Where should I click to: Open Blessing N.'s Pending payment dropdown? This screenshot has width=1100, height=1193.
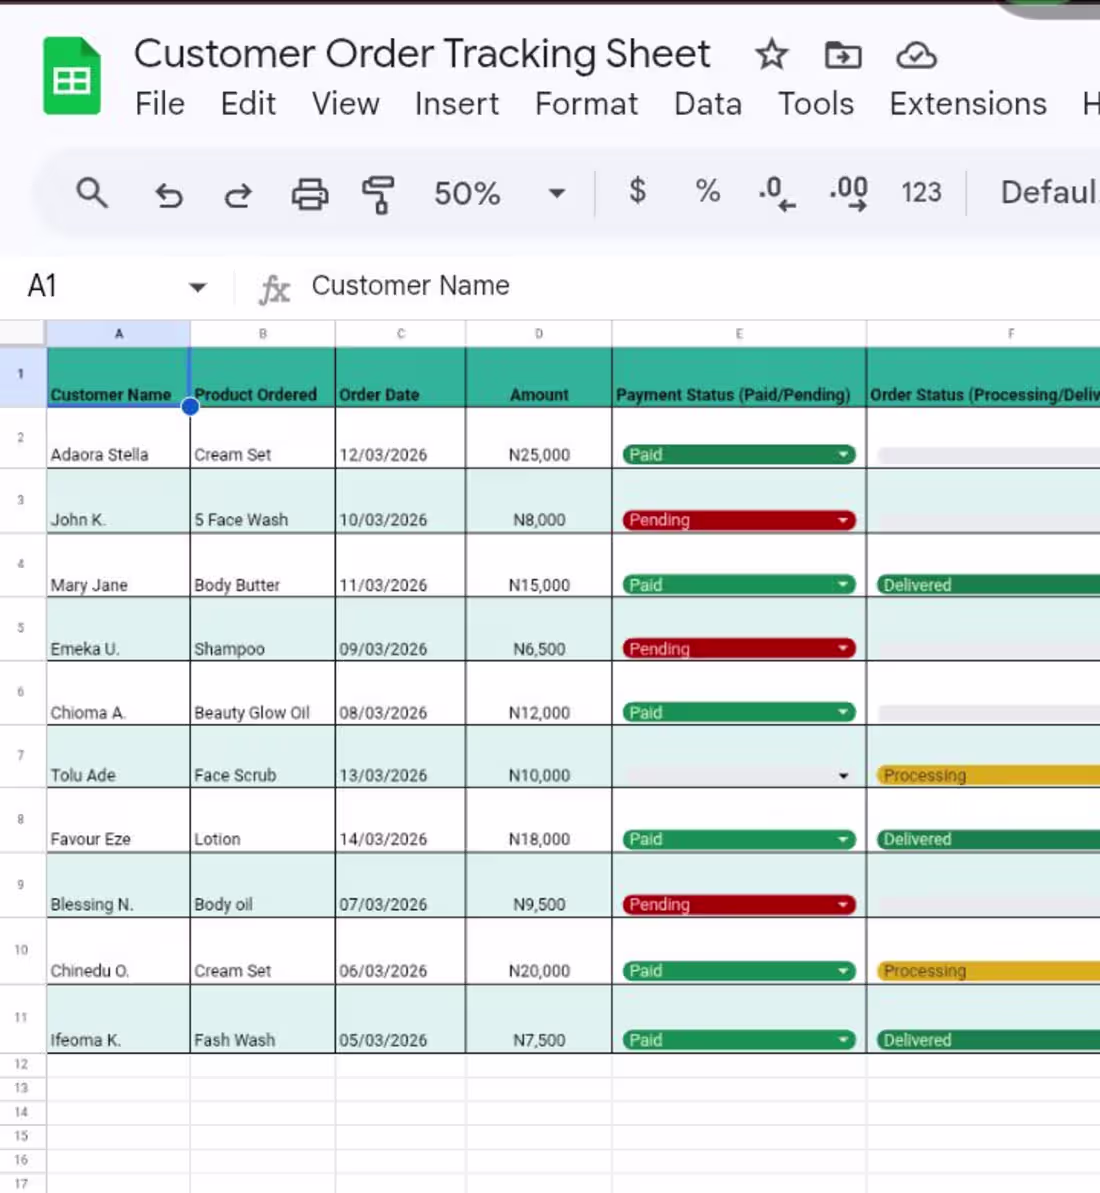pos(739,904)
